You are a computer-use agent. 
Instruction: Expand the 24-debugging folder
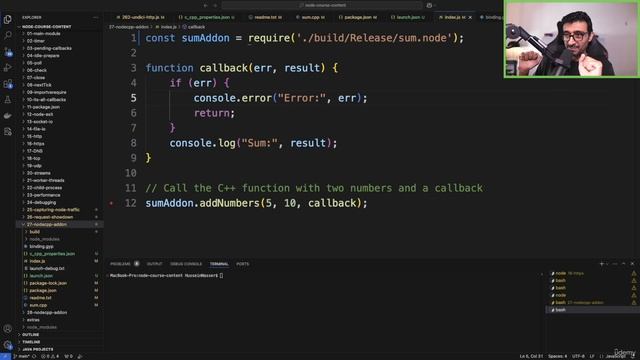coord(41,202)
